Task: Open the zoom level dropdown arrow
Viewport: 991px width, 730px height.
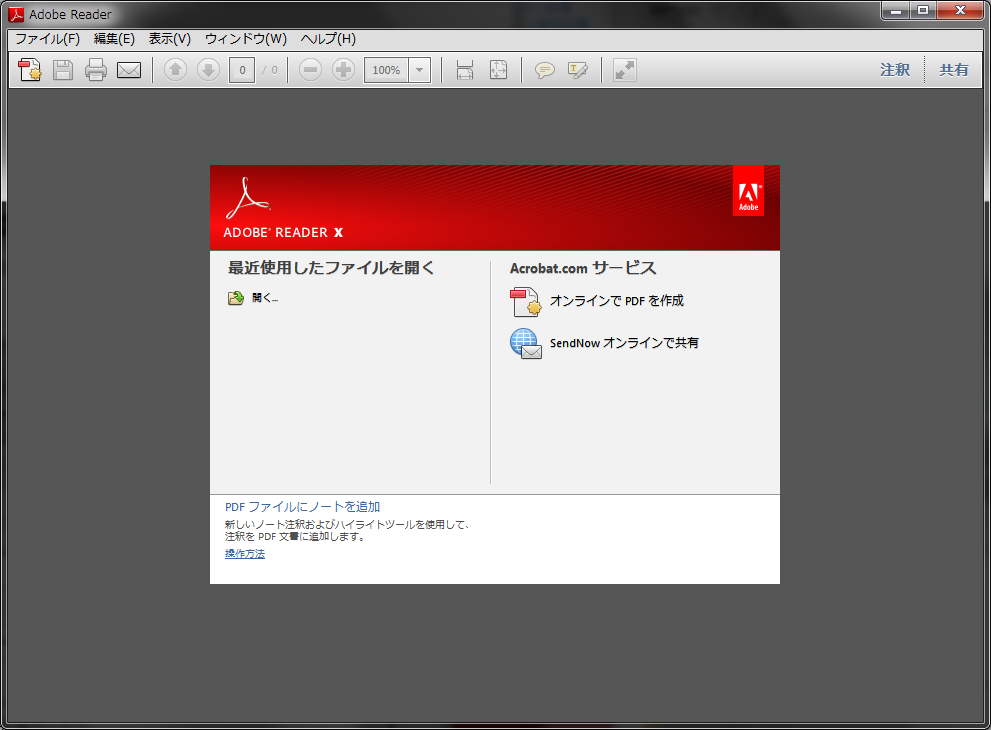Action: tap(420, 70)
